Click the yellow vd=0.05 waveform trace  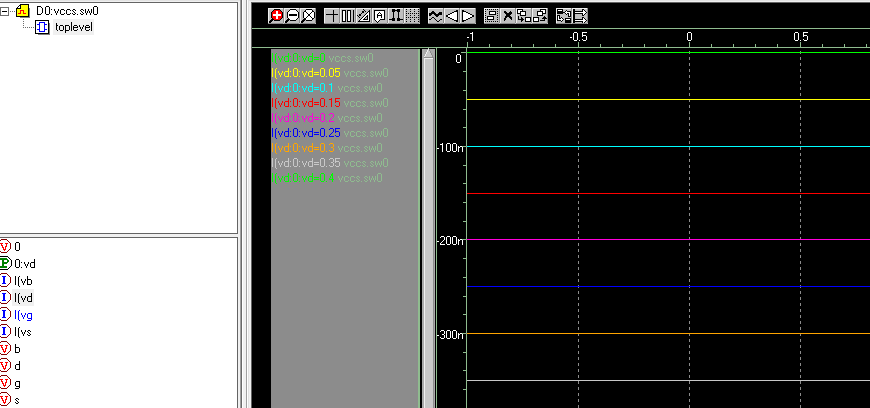point(668,99)
